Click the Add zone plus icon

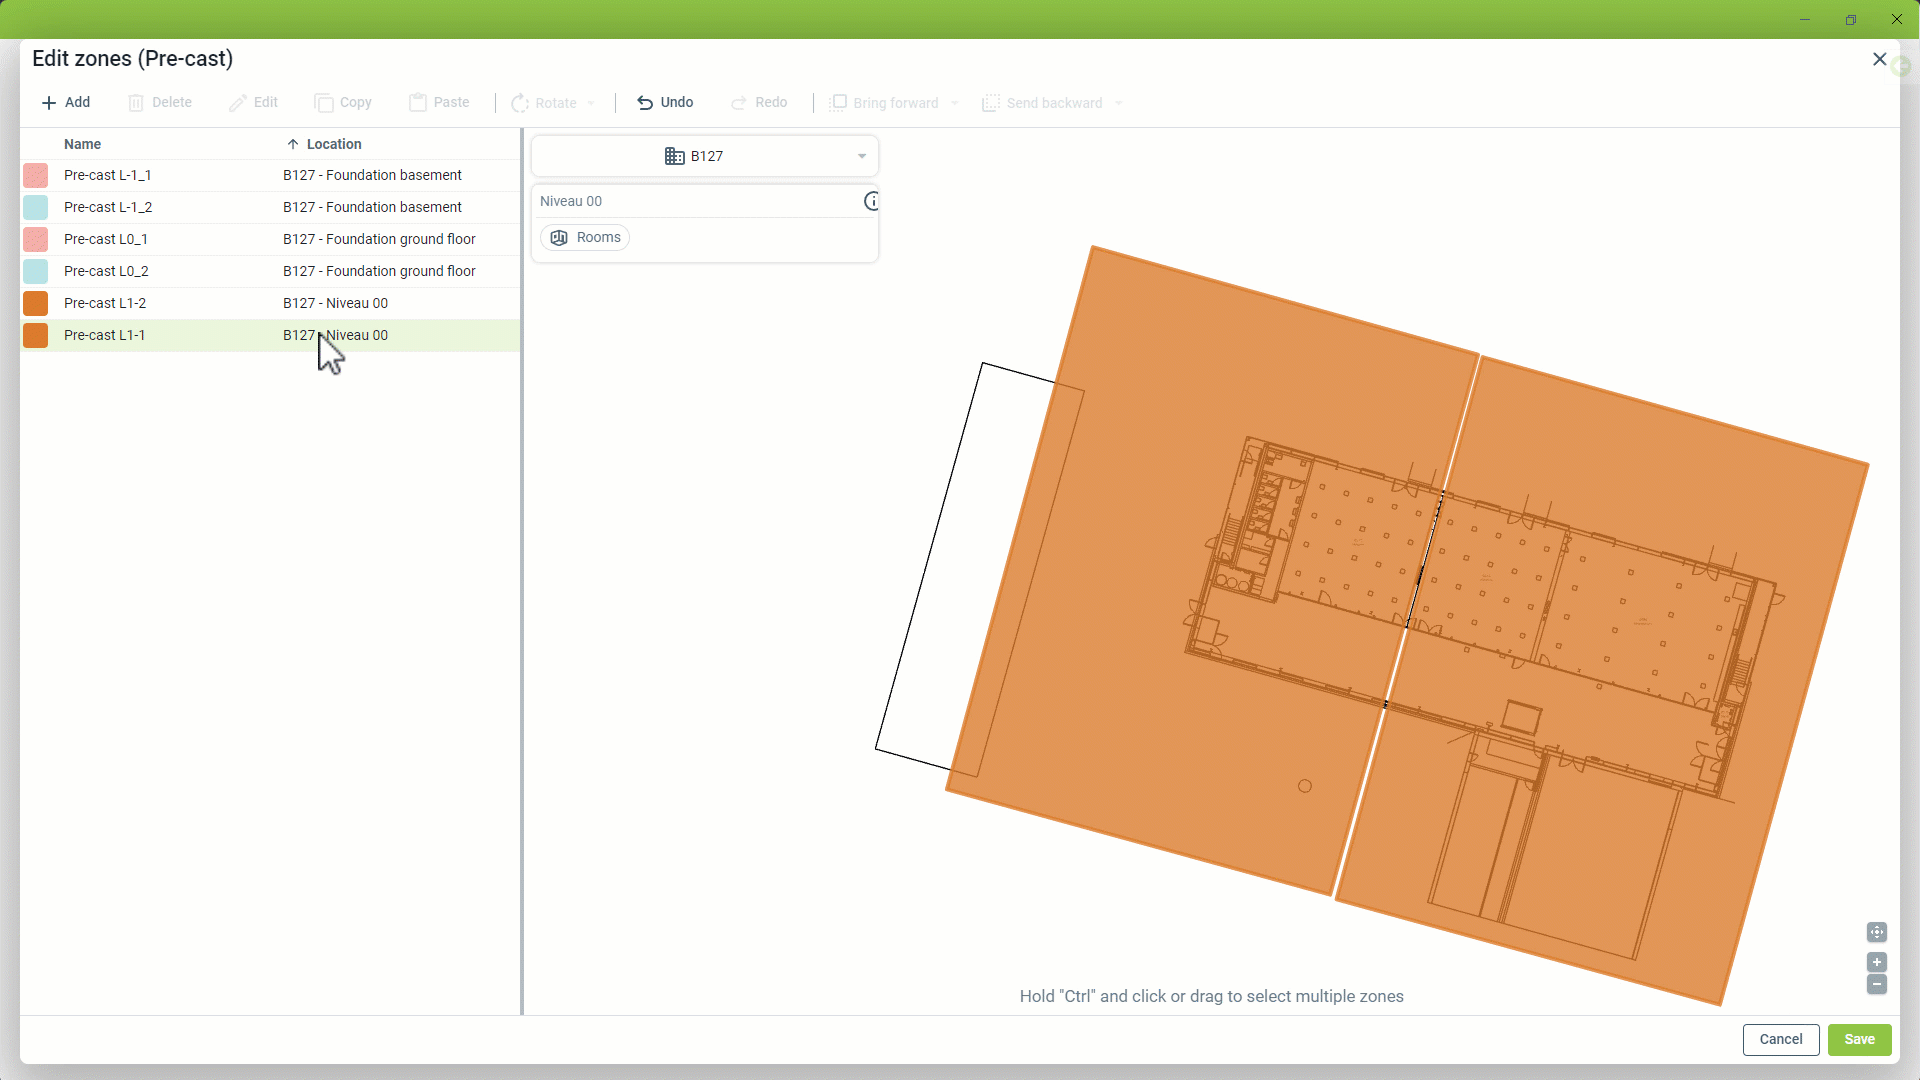tap(49, 103)
